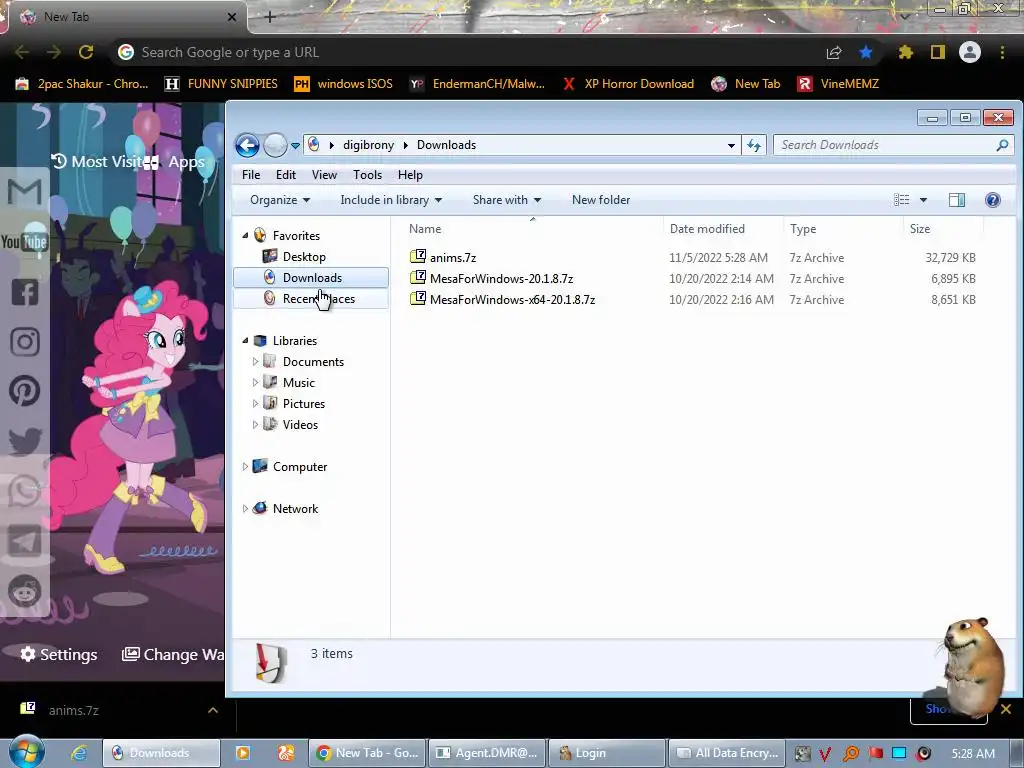Toggle the preview pane
This screenshot has width=1024, height=768.
pyautogui.click(x=957, y=200)
